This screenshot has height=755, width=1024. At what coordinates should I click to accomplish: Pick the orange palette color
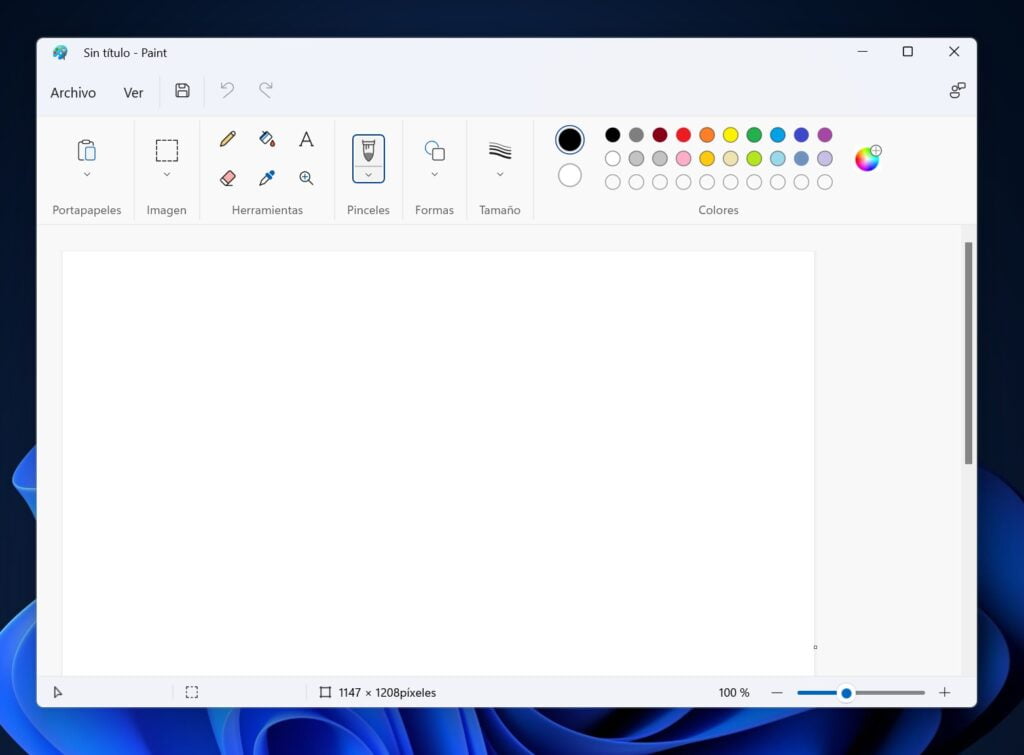(x=707, y=135)
